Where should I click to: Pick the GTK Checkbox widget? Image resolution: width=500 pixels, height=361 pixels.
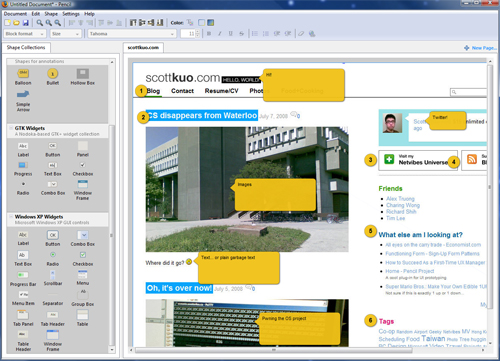[x=83, y=168]
